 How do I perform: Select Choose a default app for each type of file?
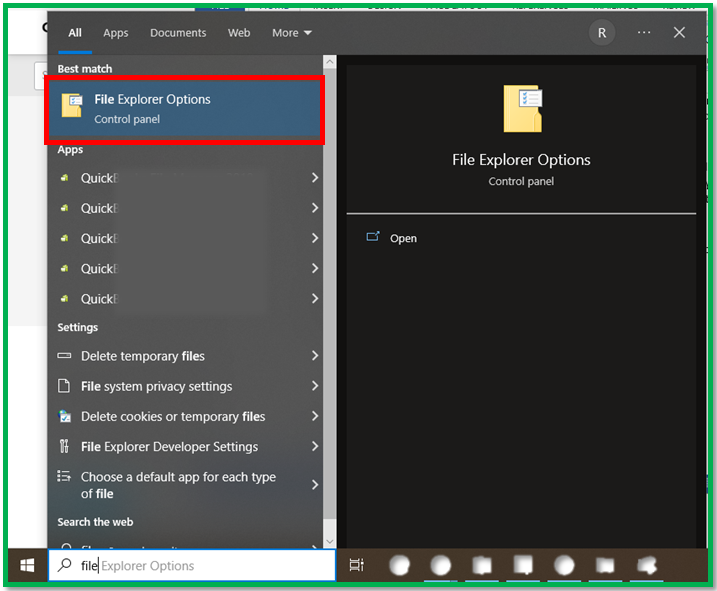pyautogui.click(x=185, y=485)
